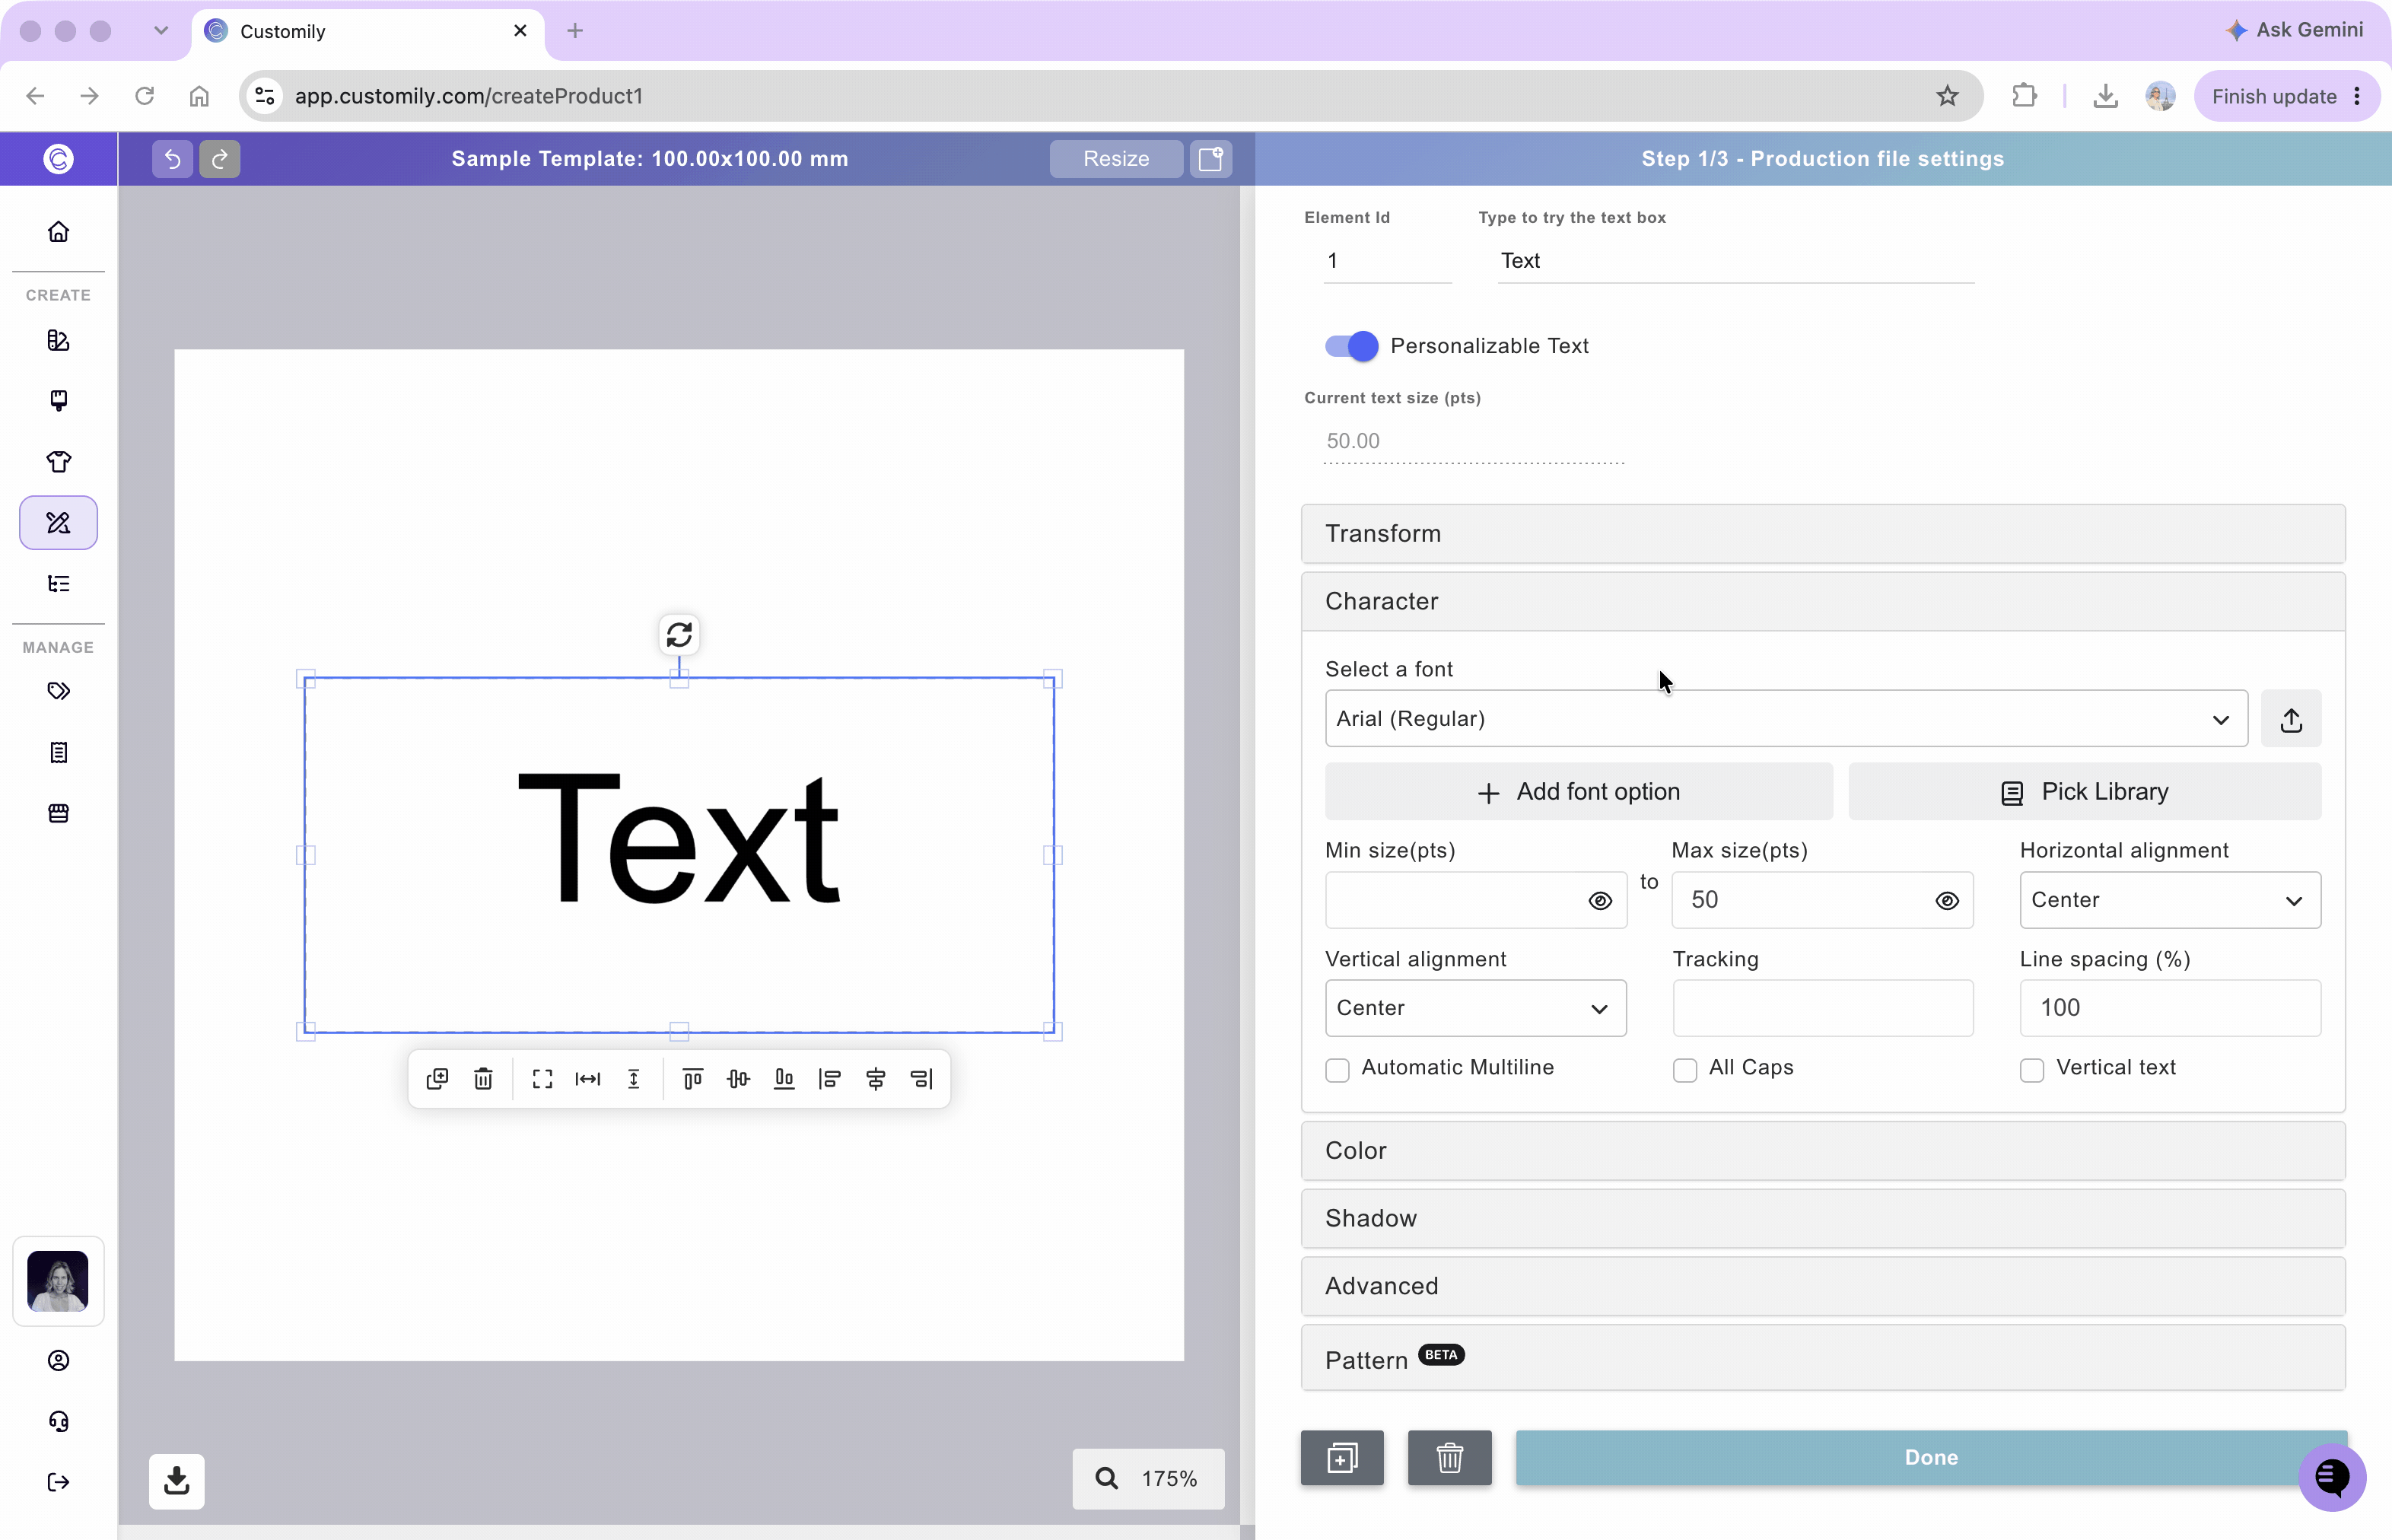The height and width of the screenshot is (1540, 2392).
Task: Expand the Advanced section
Action: click(1823, 1286)
